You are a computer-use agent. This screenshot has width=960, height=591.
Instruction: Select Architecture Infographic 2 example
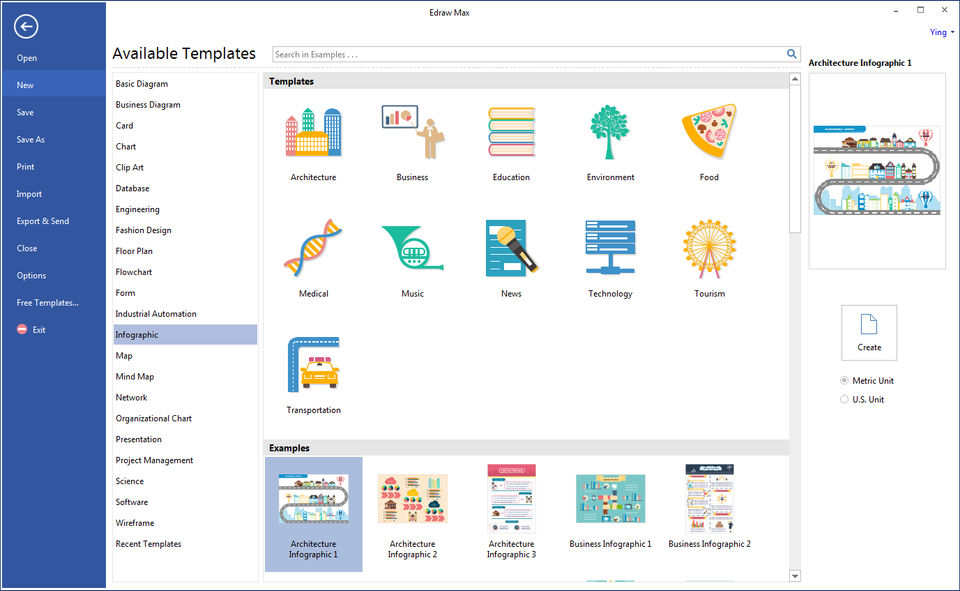point(413,514)
